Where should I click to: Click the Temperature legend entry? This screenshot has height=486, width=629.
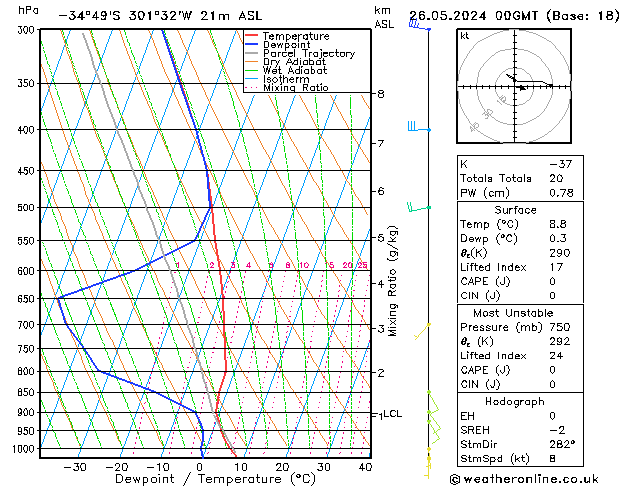tap(296, 36)
